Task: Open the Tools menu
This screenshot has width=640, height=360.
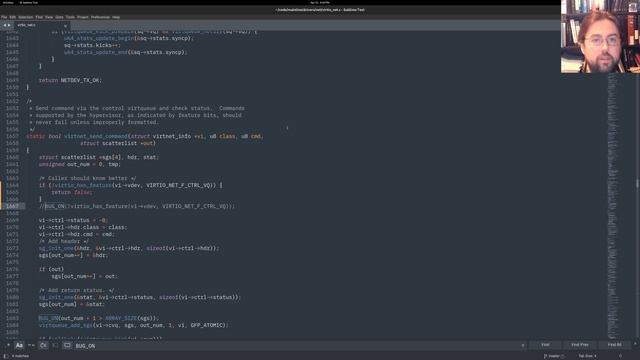Action: [x=70, y=17]
